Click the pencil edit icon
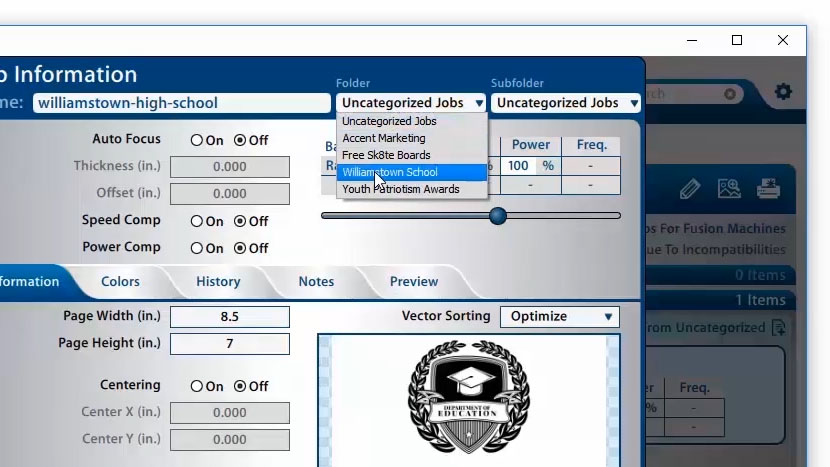The height and width of the screenshot is (467, 830). (689, 188)
